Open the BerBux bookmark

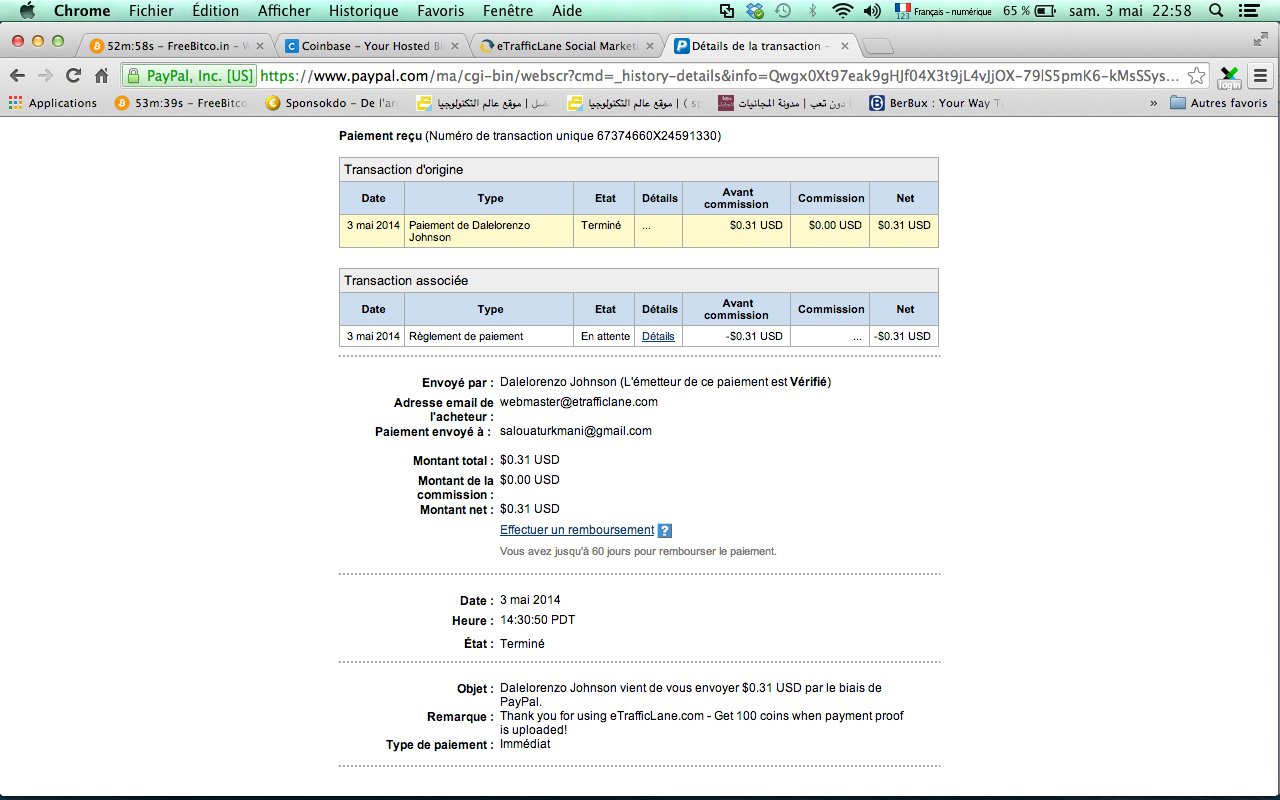pos(936,103)
